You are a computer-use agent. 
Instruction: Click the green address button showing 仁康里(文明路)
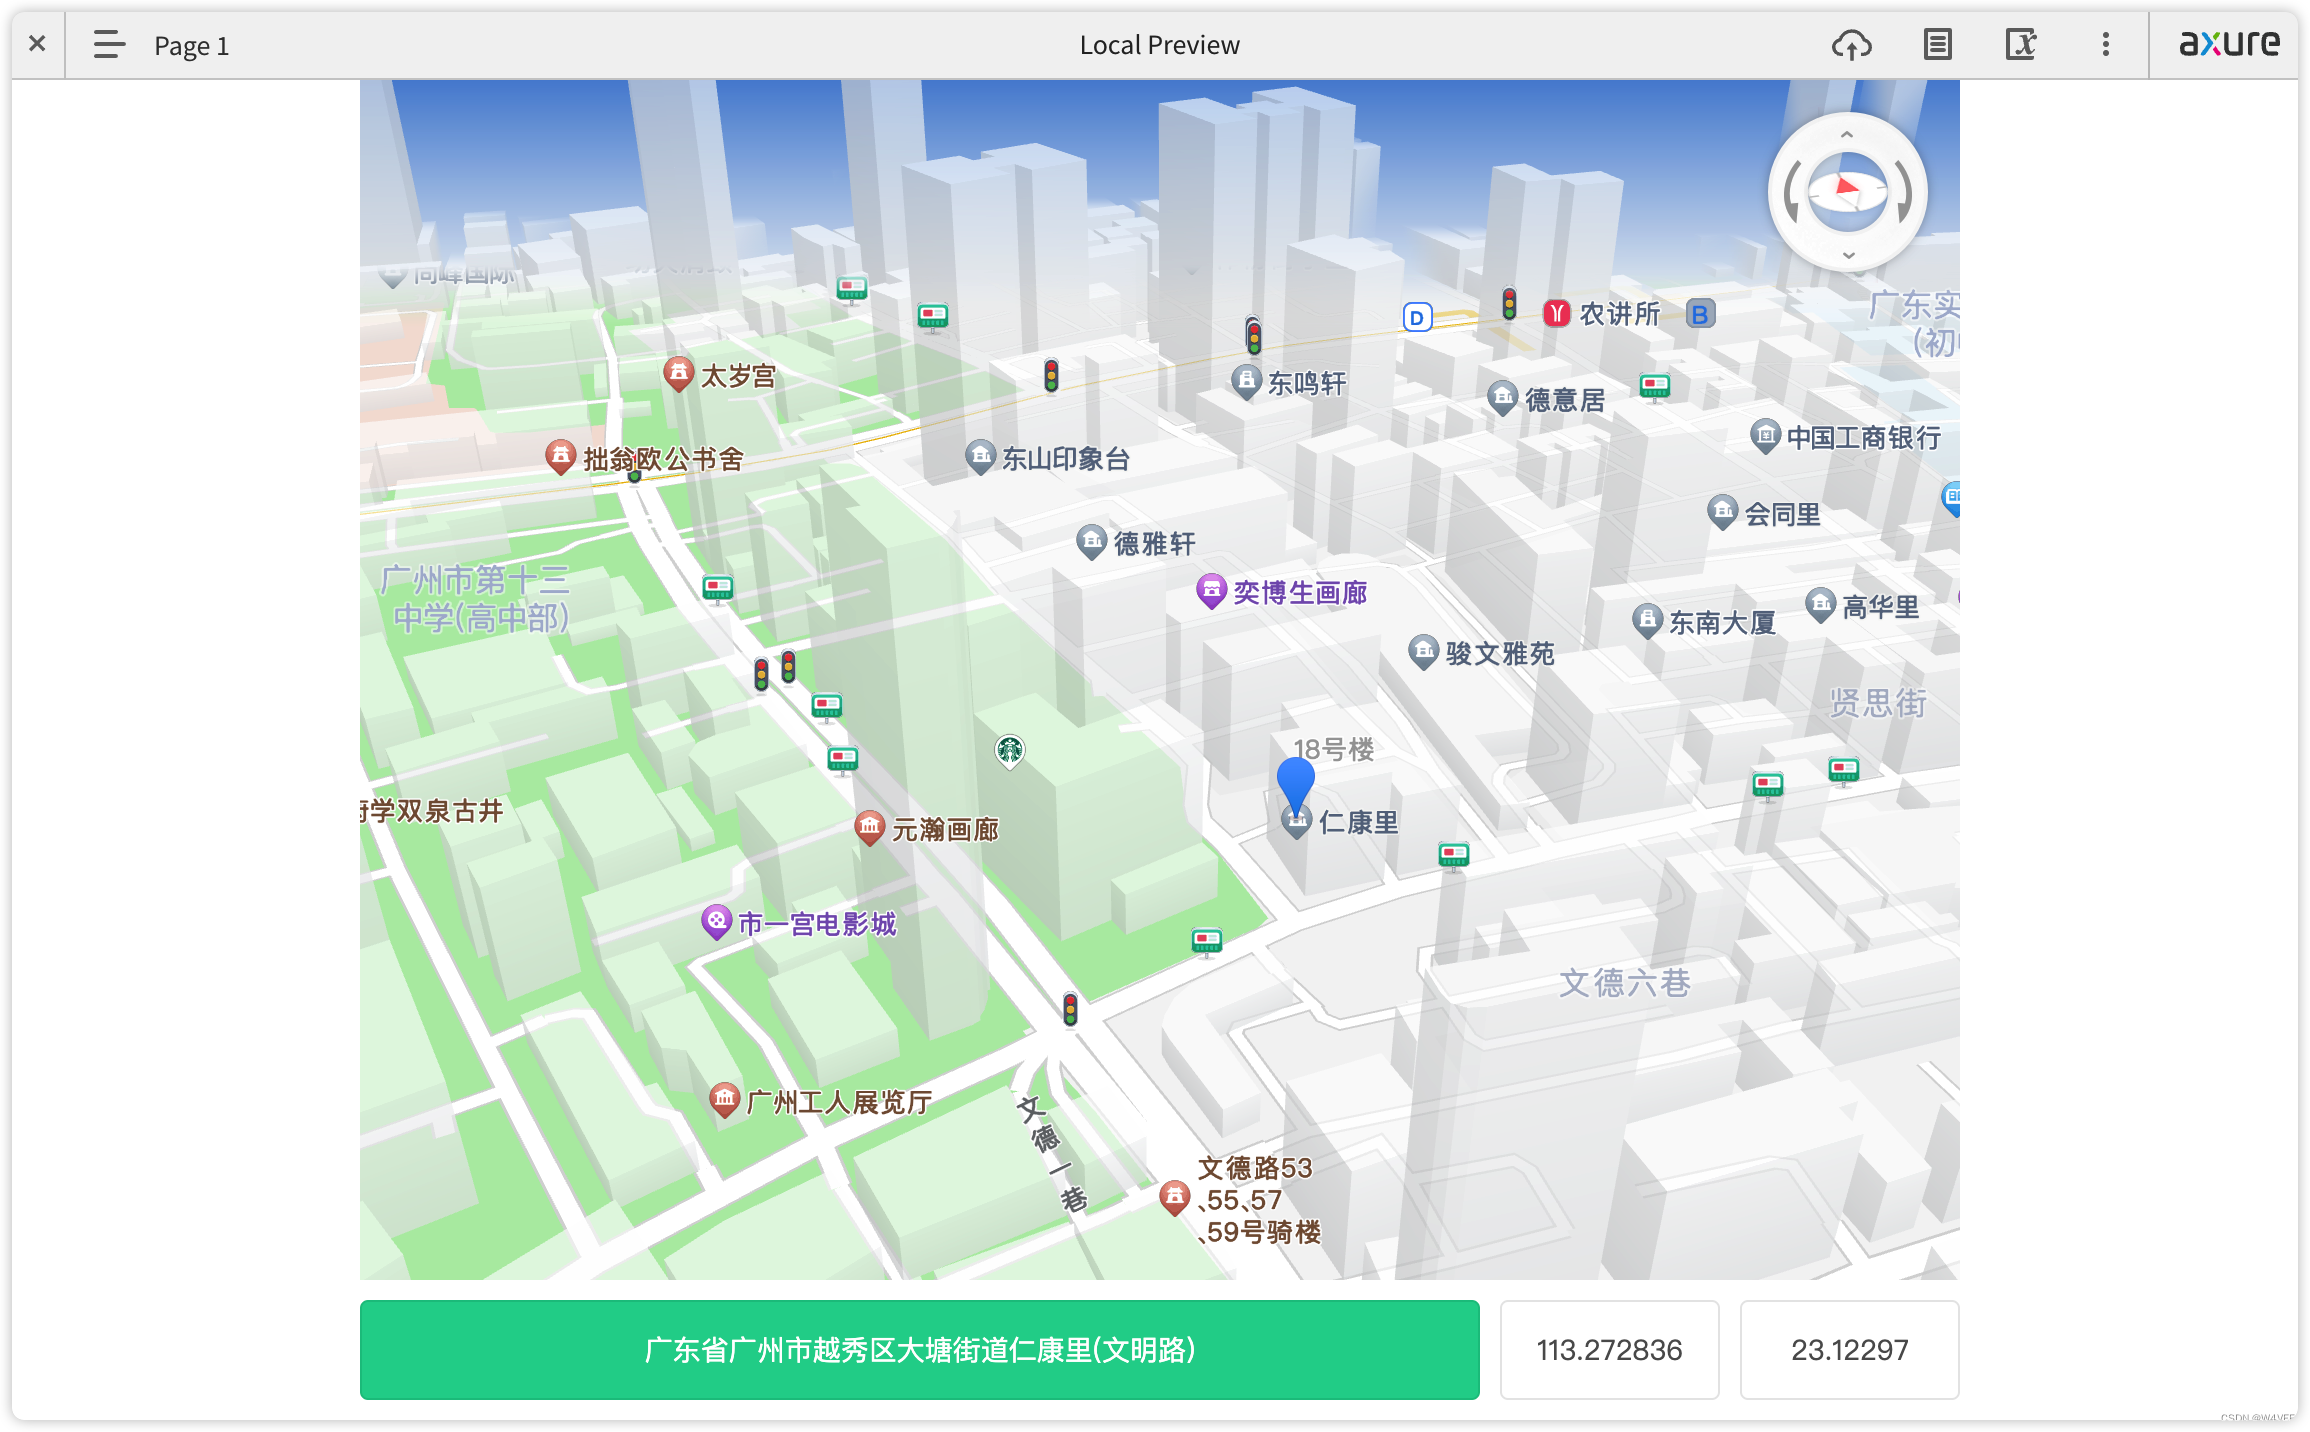919,1349
